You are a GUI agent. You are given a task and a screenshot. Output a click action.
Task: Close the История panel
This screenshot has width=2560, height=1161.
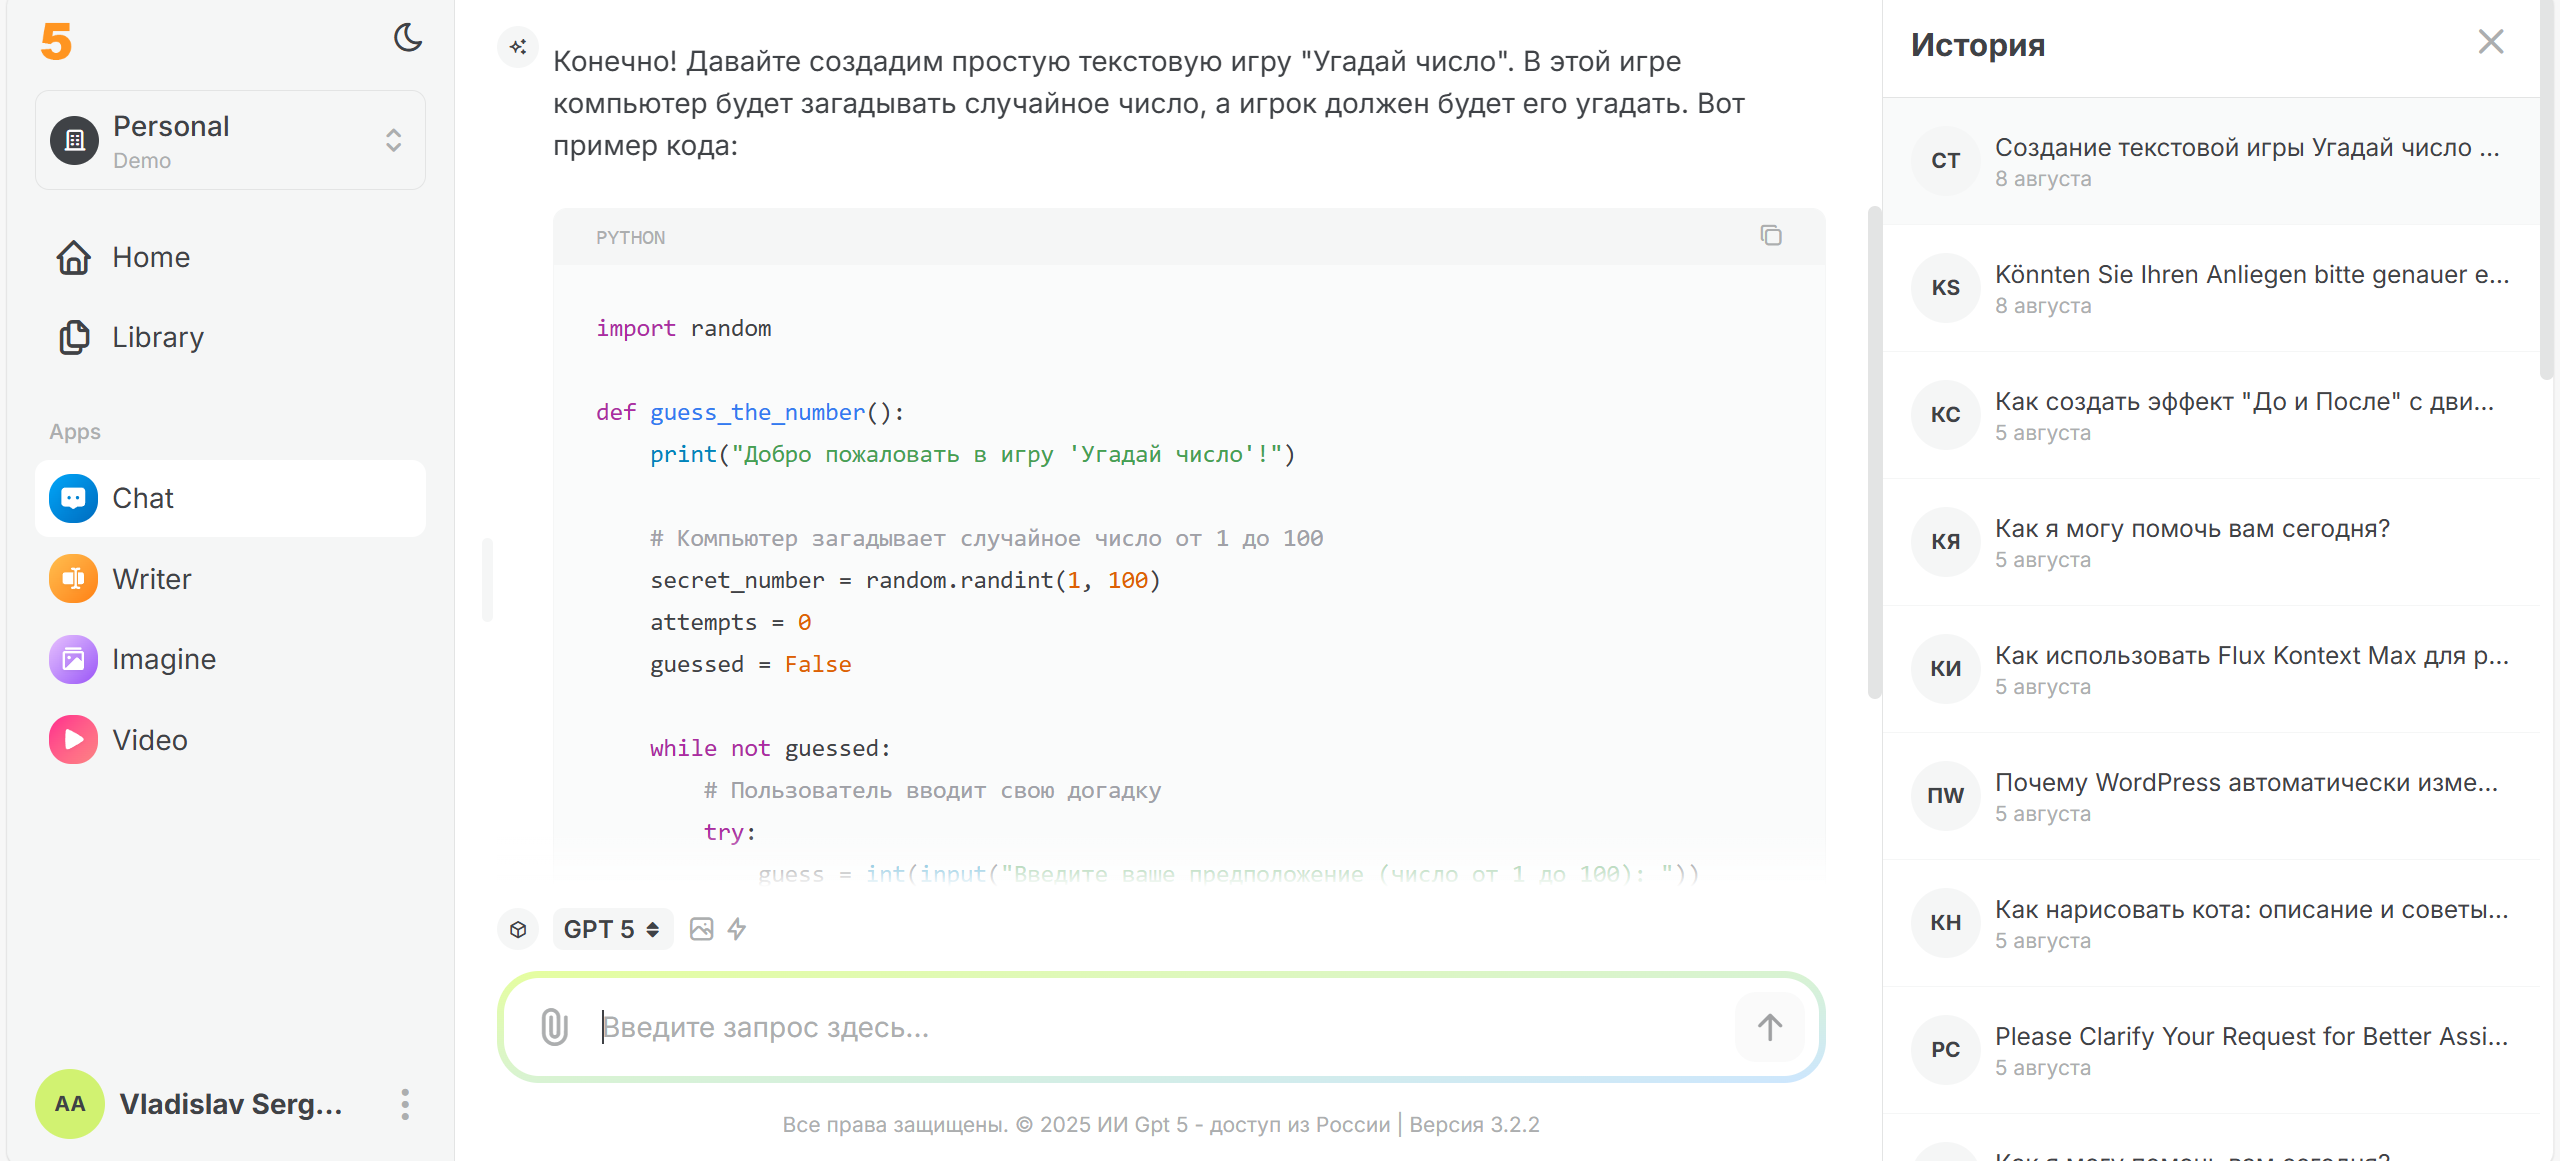tap(2491, 42)
